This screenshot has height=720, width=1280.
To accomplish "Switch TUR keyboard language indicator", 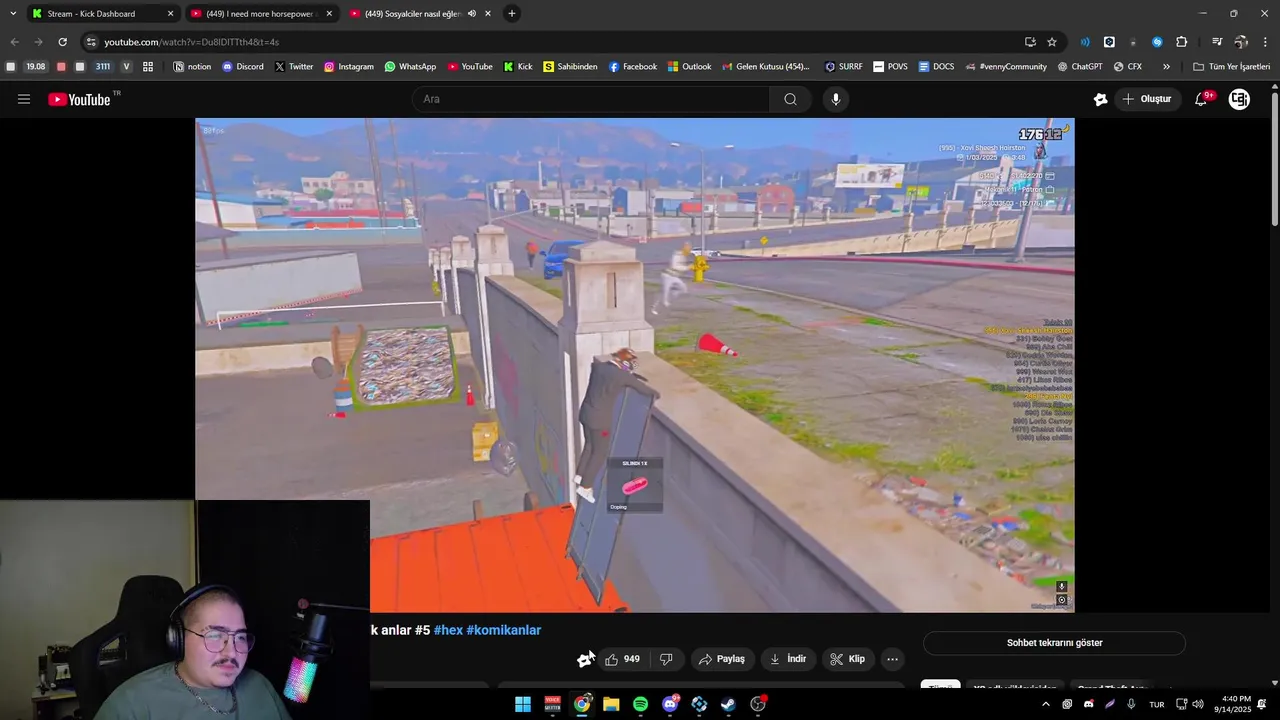I will (1157, 704).
